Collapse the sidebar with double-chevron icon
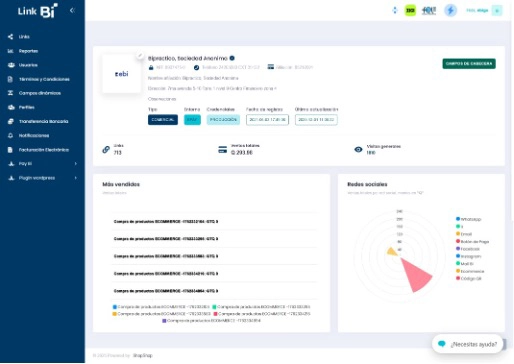The width and height of the screenshot is (514, 364). pyautogui.click(x=72, y=10)
